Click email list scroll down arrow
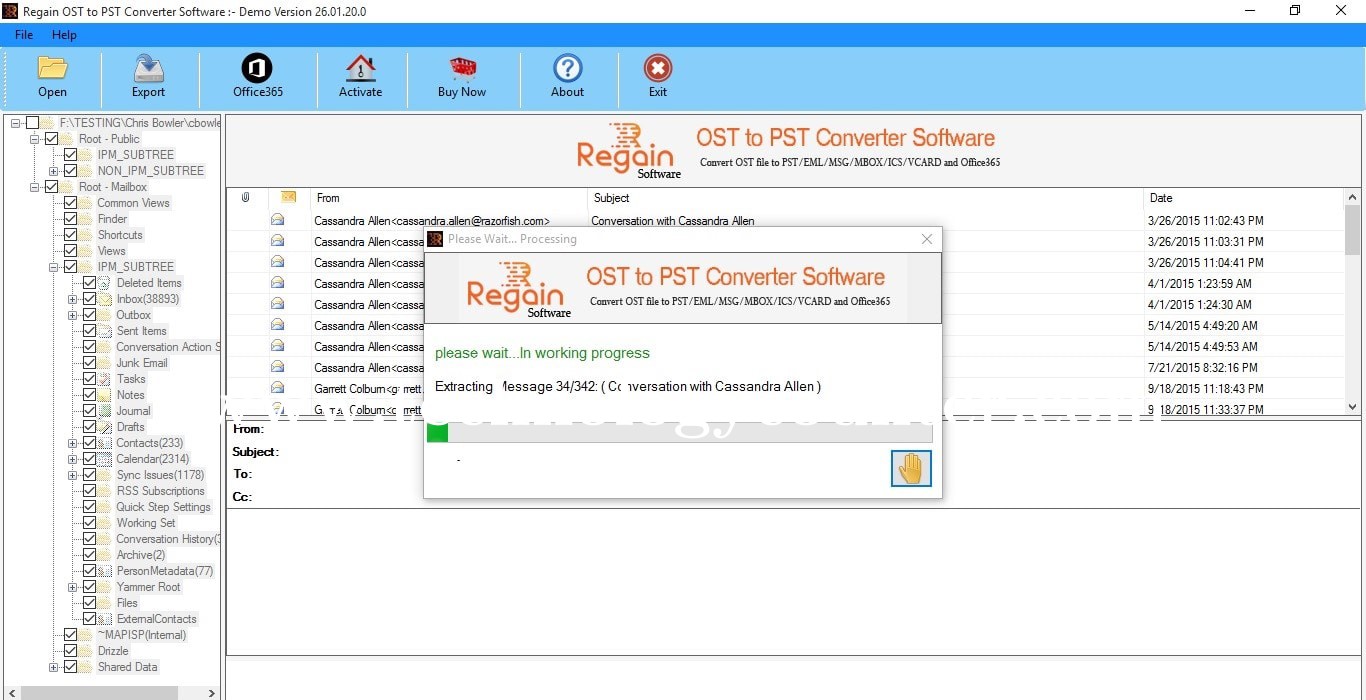 point(1353,407)
